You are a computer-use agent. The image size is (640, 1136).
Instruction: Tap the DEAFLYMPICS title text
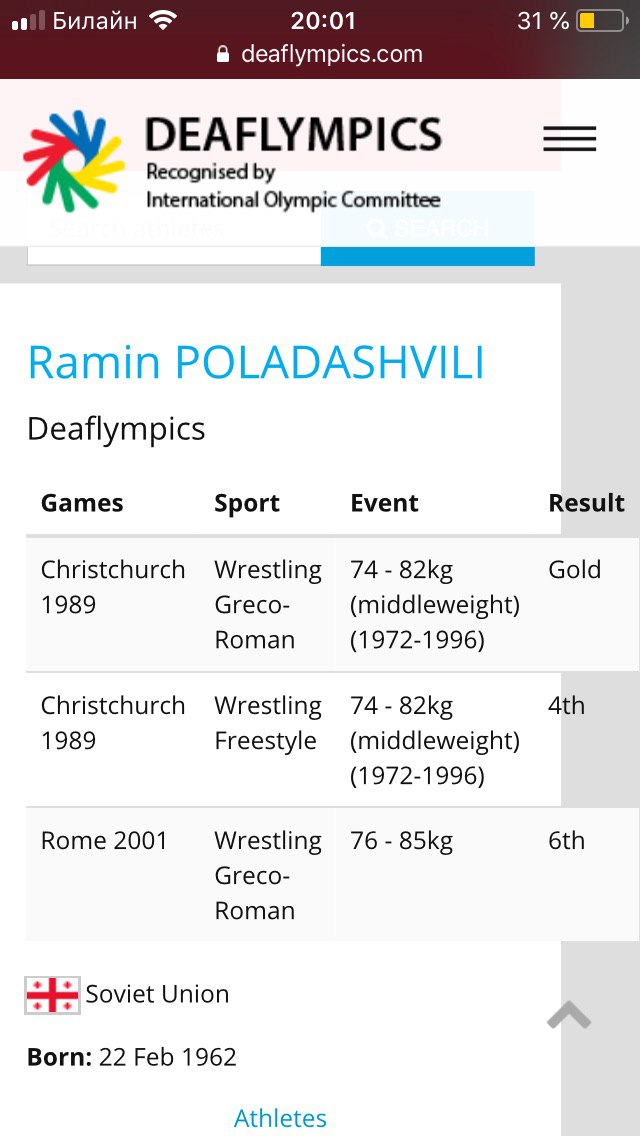tap(293, 134)
